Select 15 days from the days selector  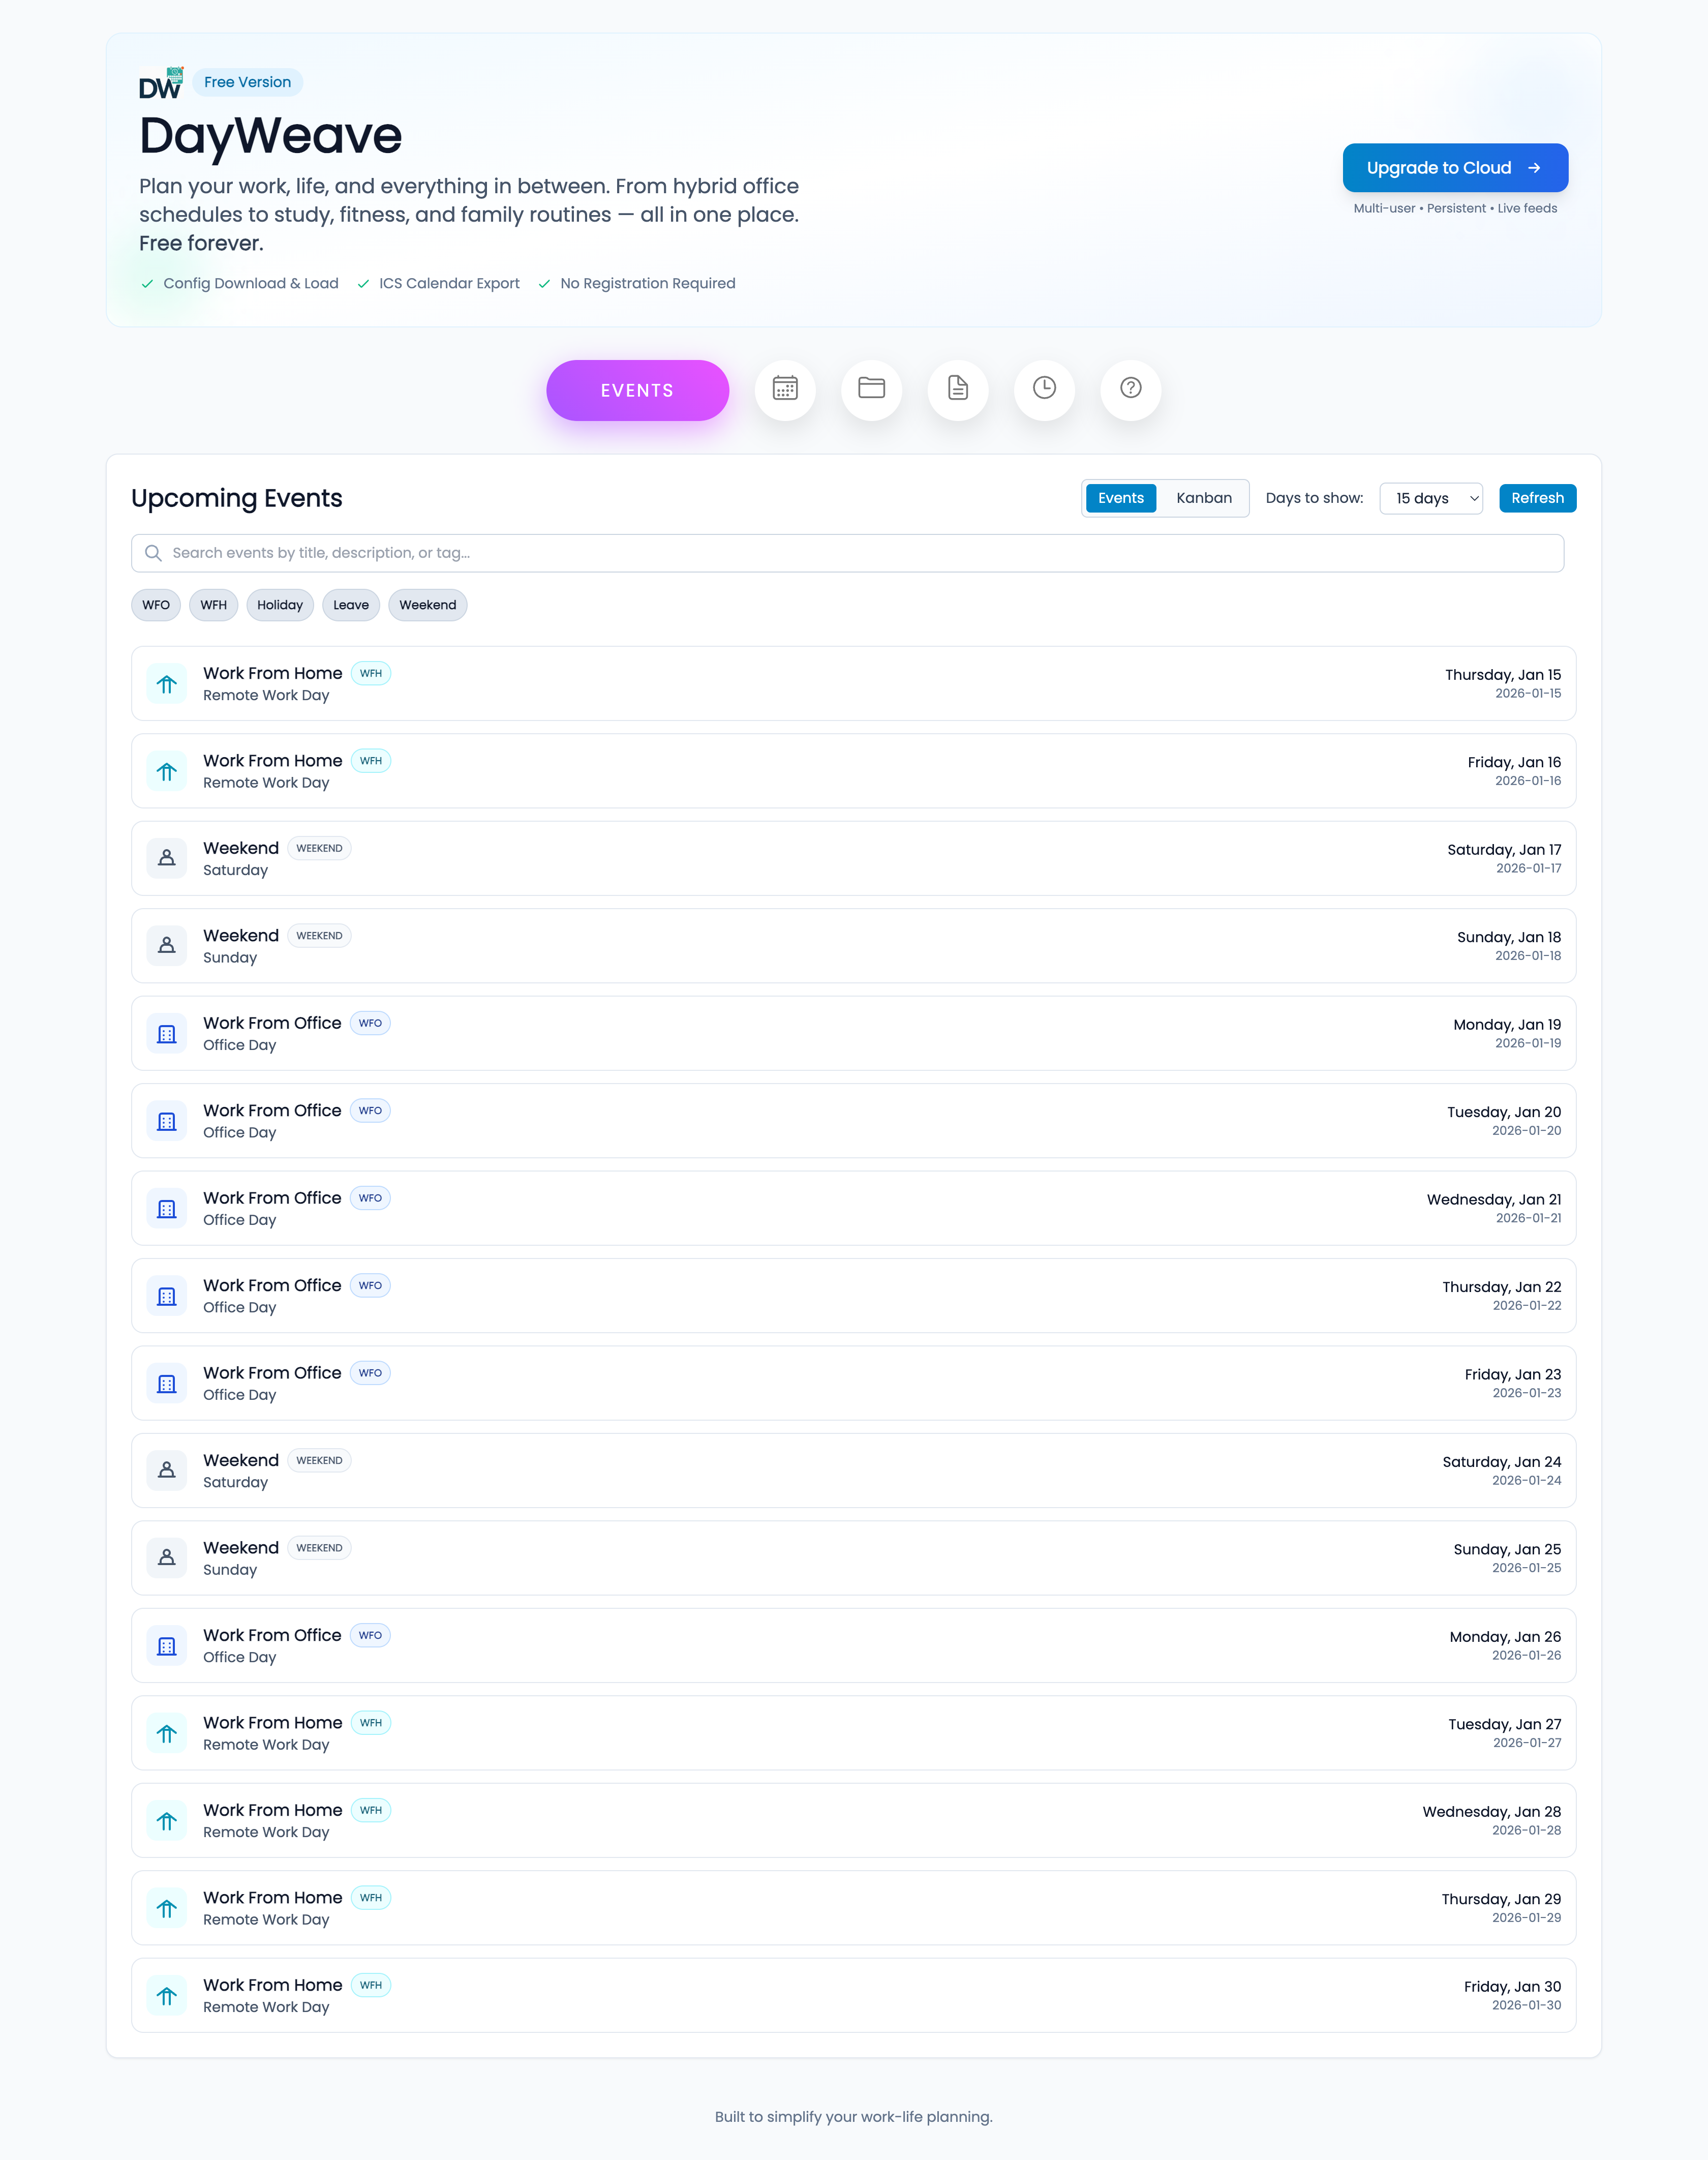(x=1431, y=498)
